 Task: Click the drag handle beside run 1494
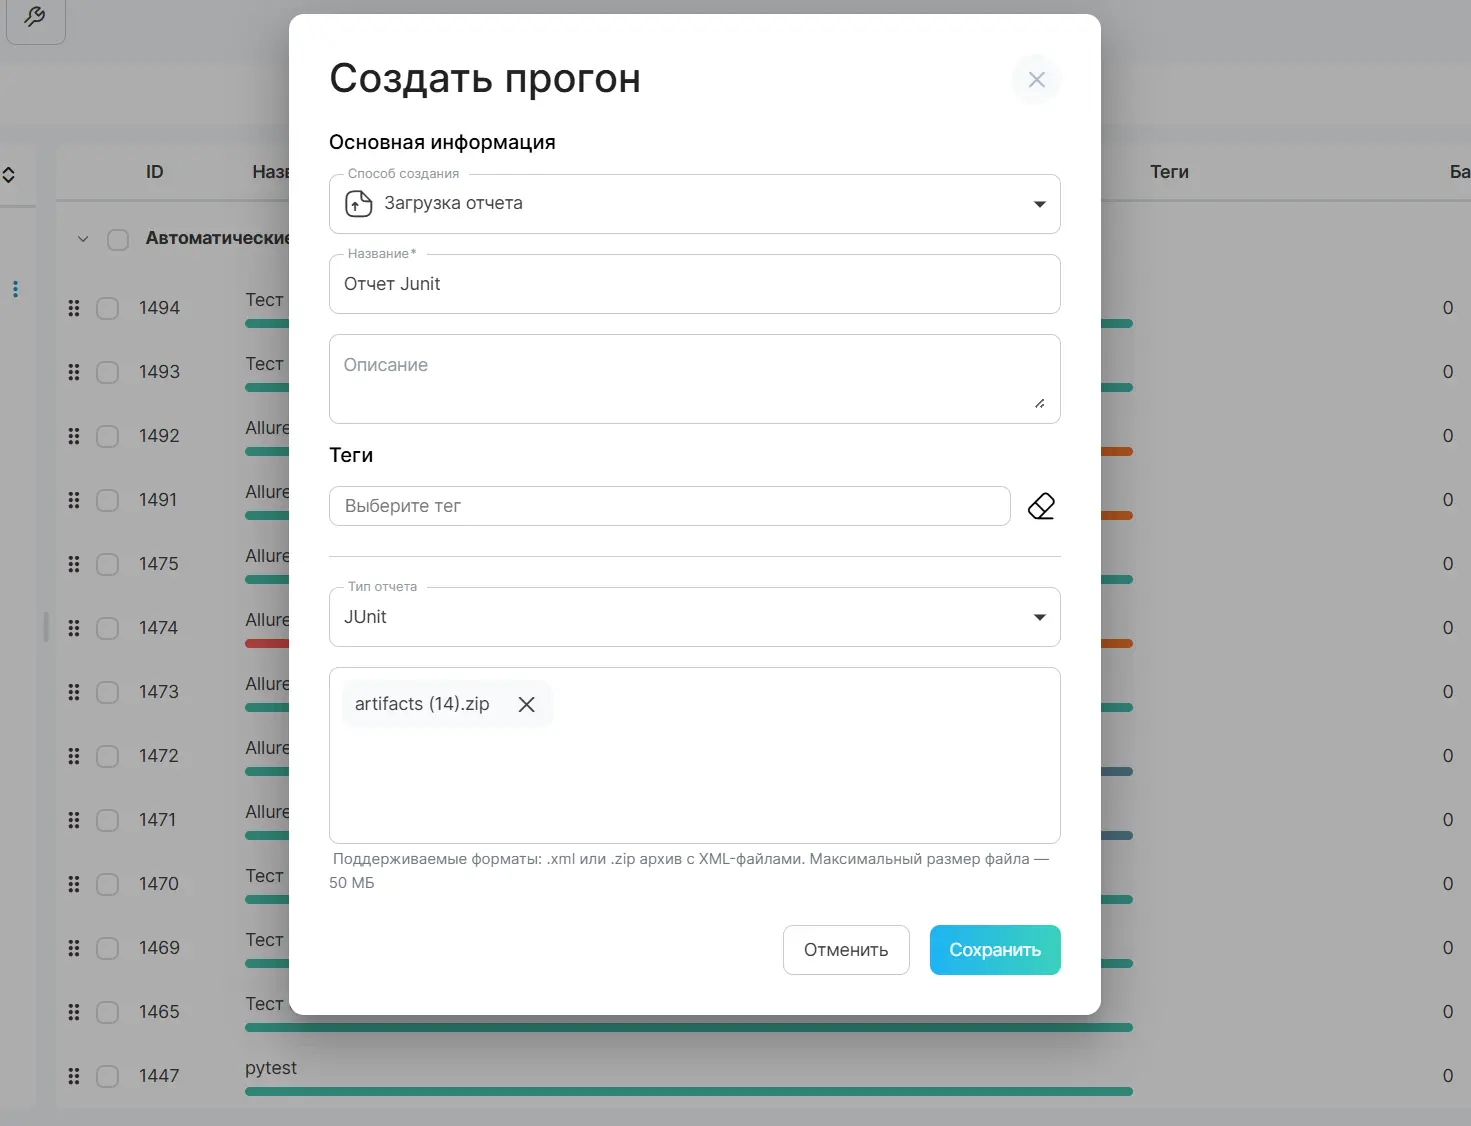tap(73, 308)
